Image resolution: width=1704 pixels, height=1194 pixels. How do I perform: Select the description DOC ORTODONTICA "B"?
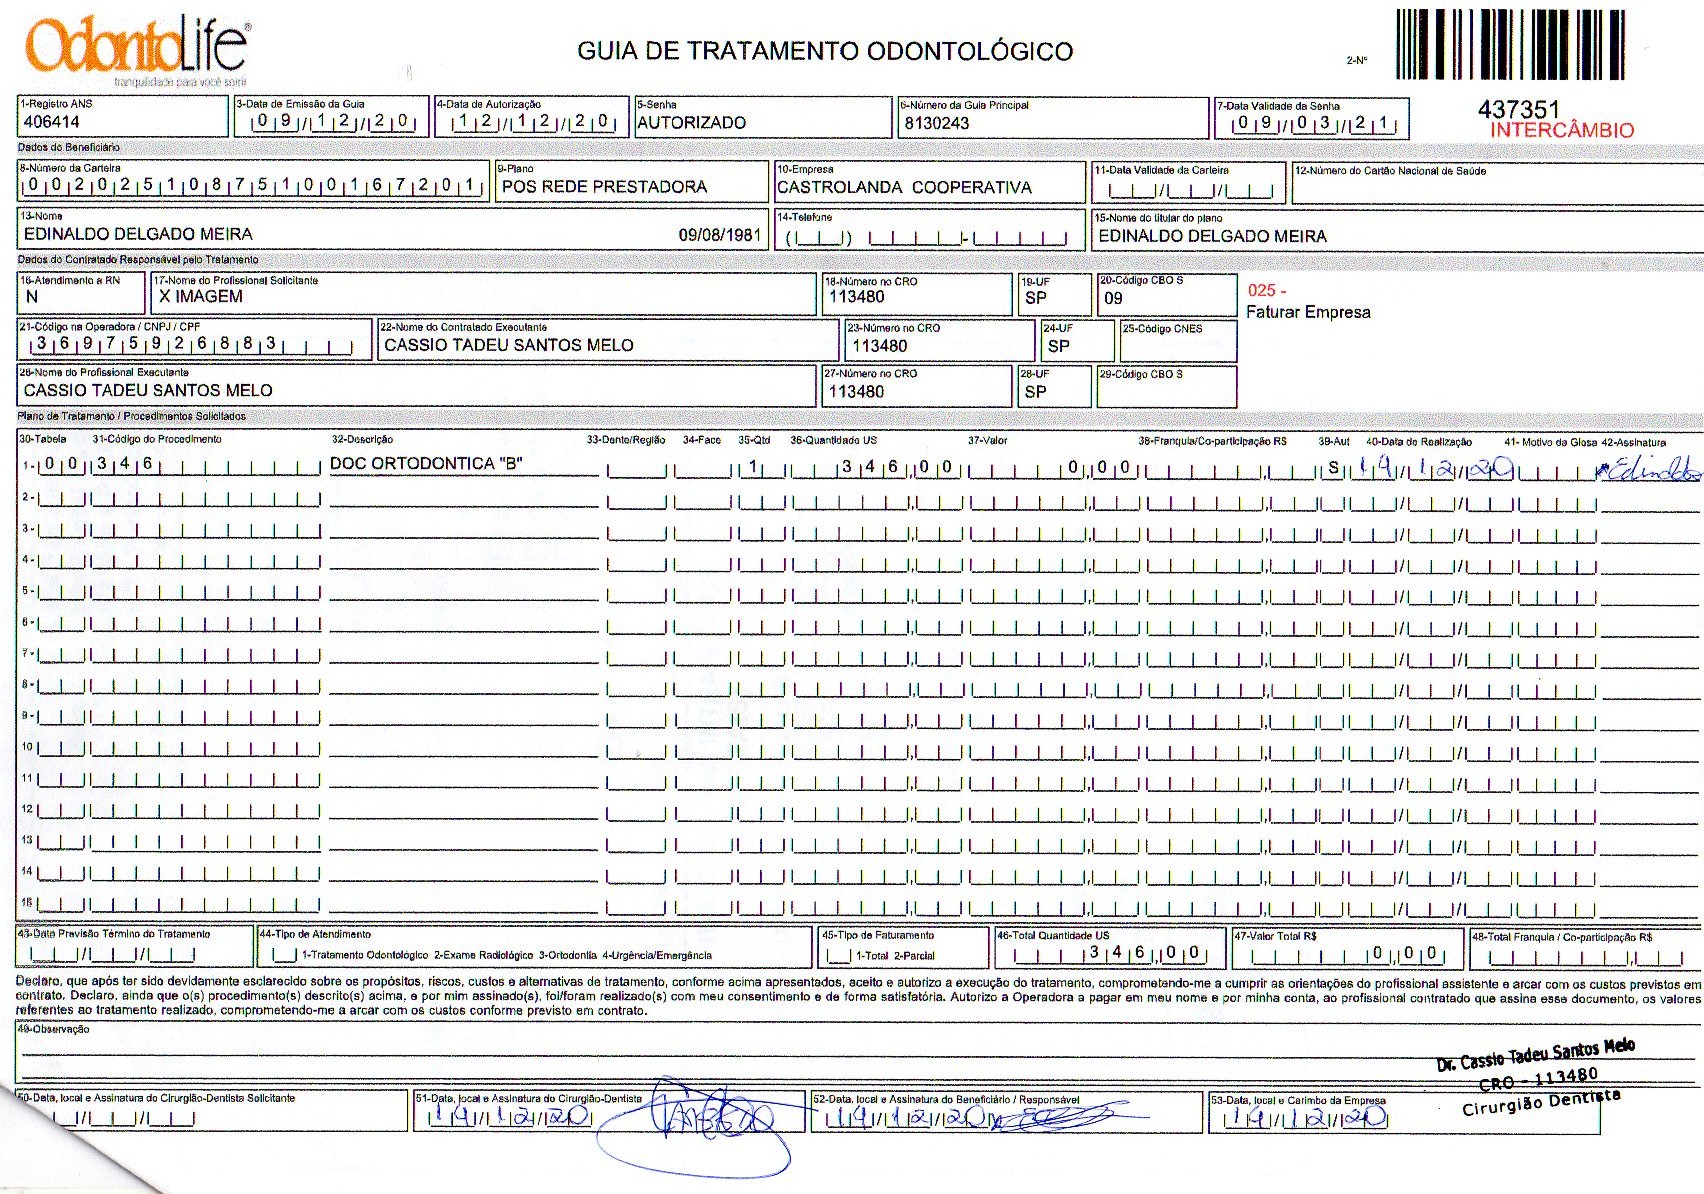click(427, 464)
